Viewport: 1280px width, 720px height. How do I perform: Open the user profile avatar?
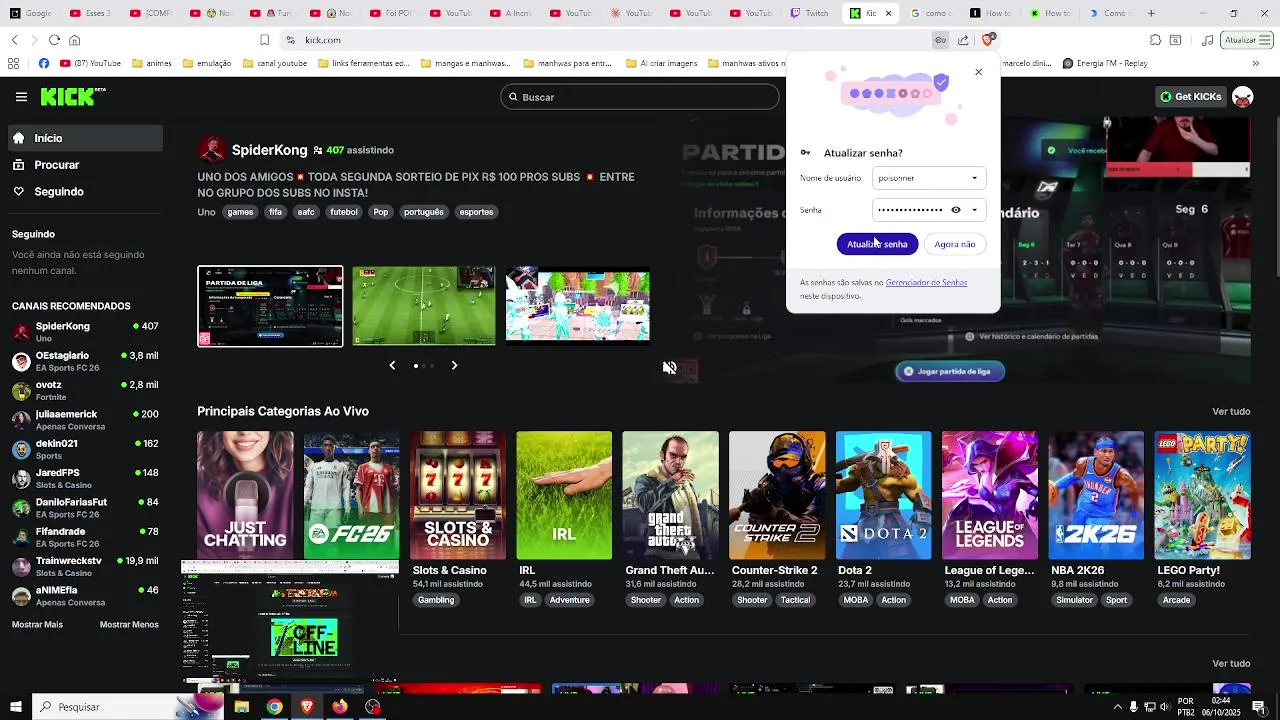(x=1243, y=97)
